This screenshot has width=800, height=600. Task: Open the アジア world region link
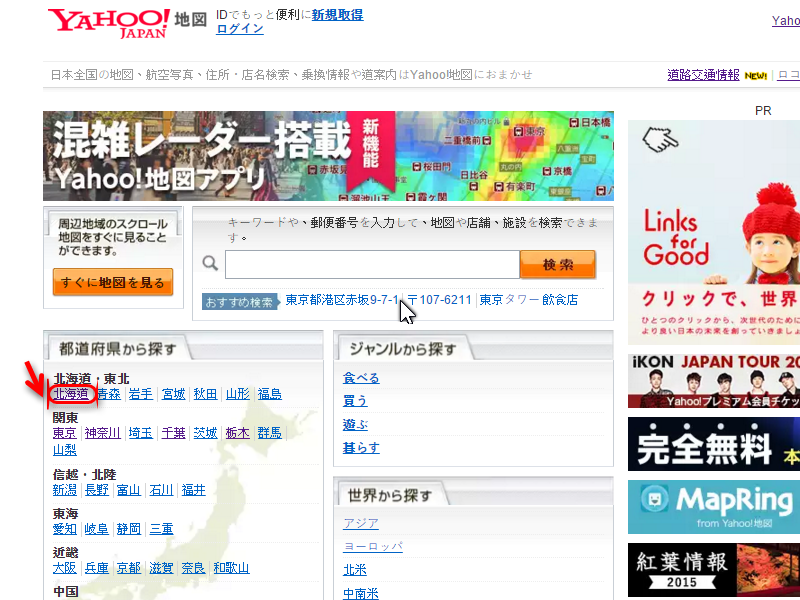[x=361, y=523]
